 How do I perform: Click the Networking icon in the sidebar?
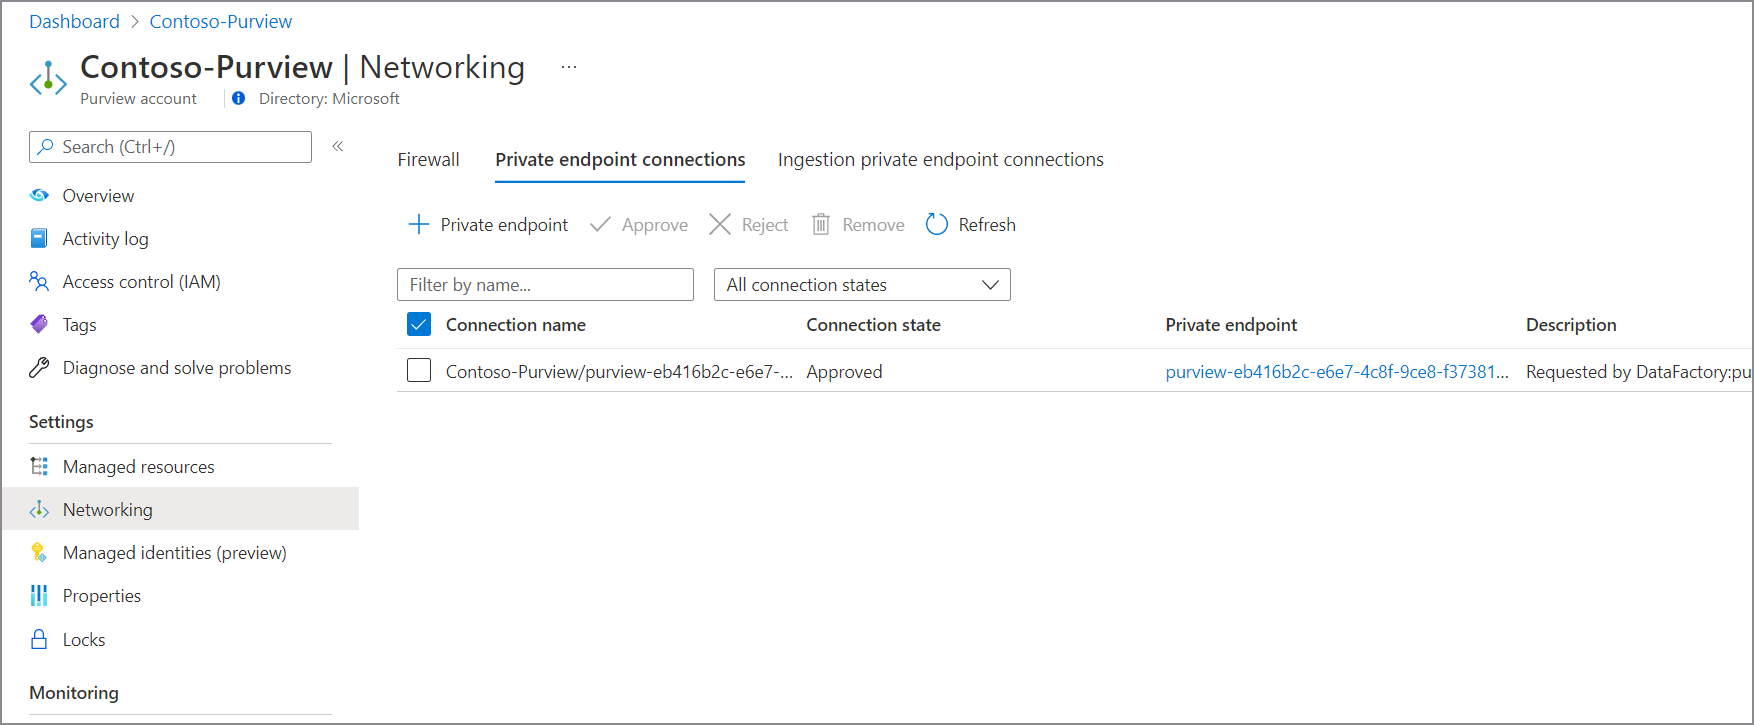(39, 509)
